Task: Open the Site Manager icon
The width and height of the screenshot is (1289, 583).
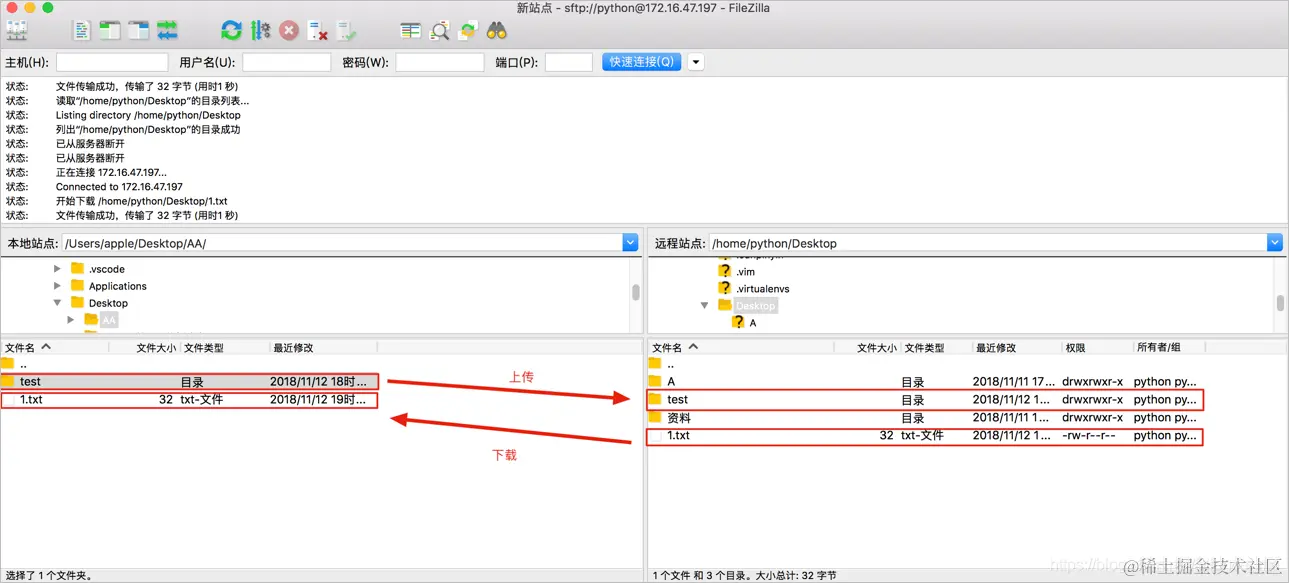Action: (x=17, y=31)
